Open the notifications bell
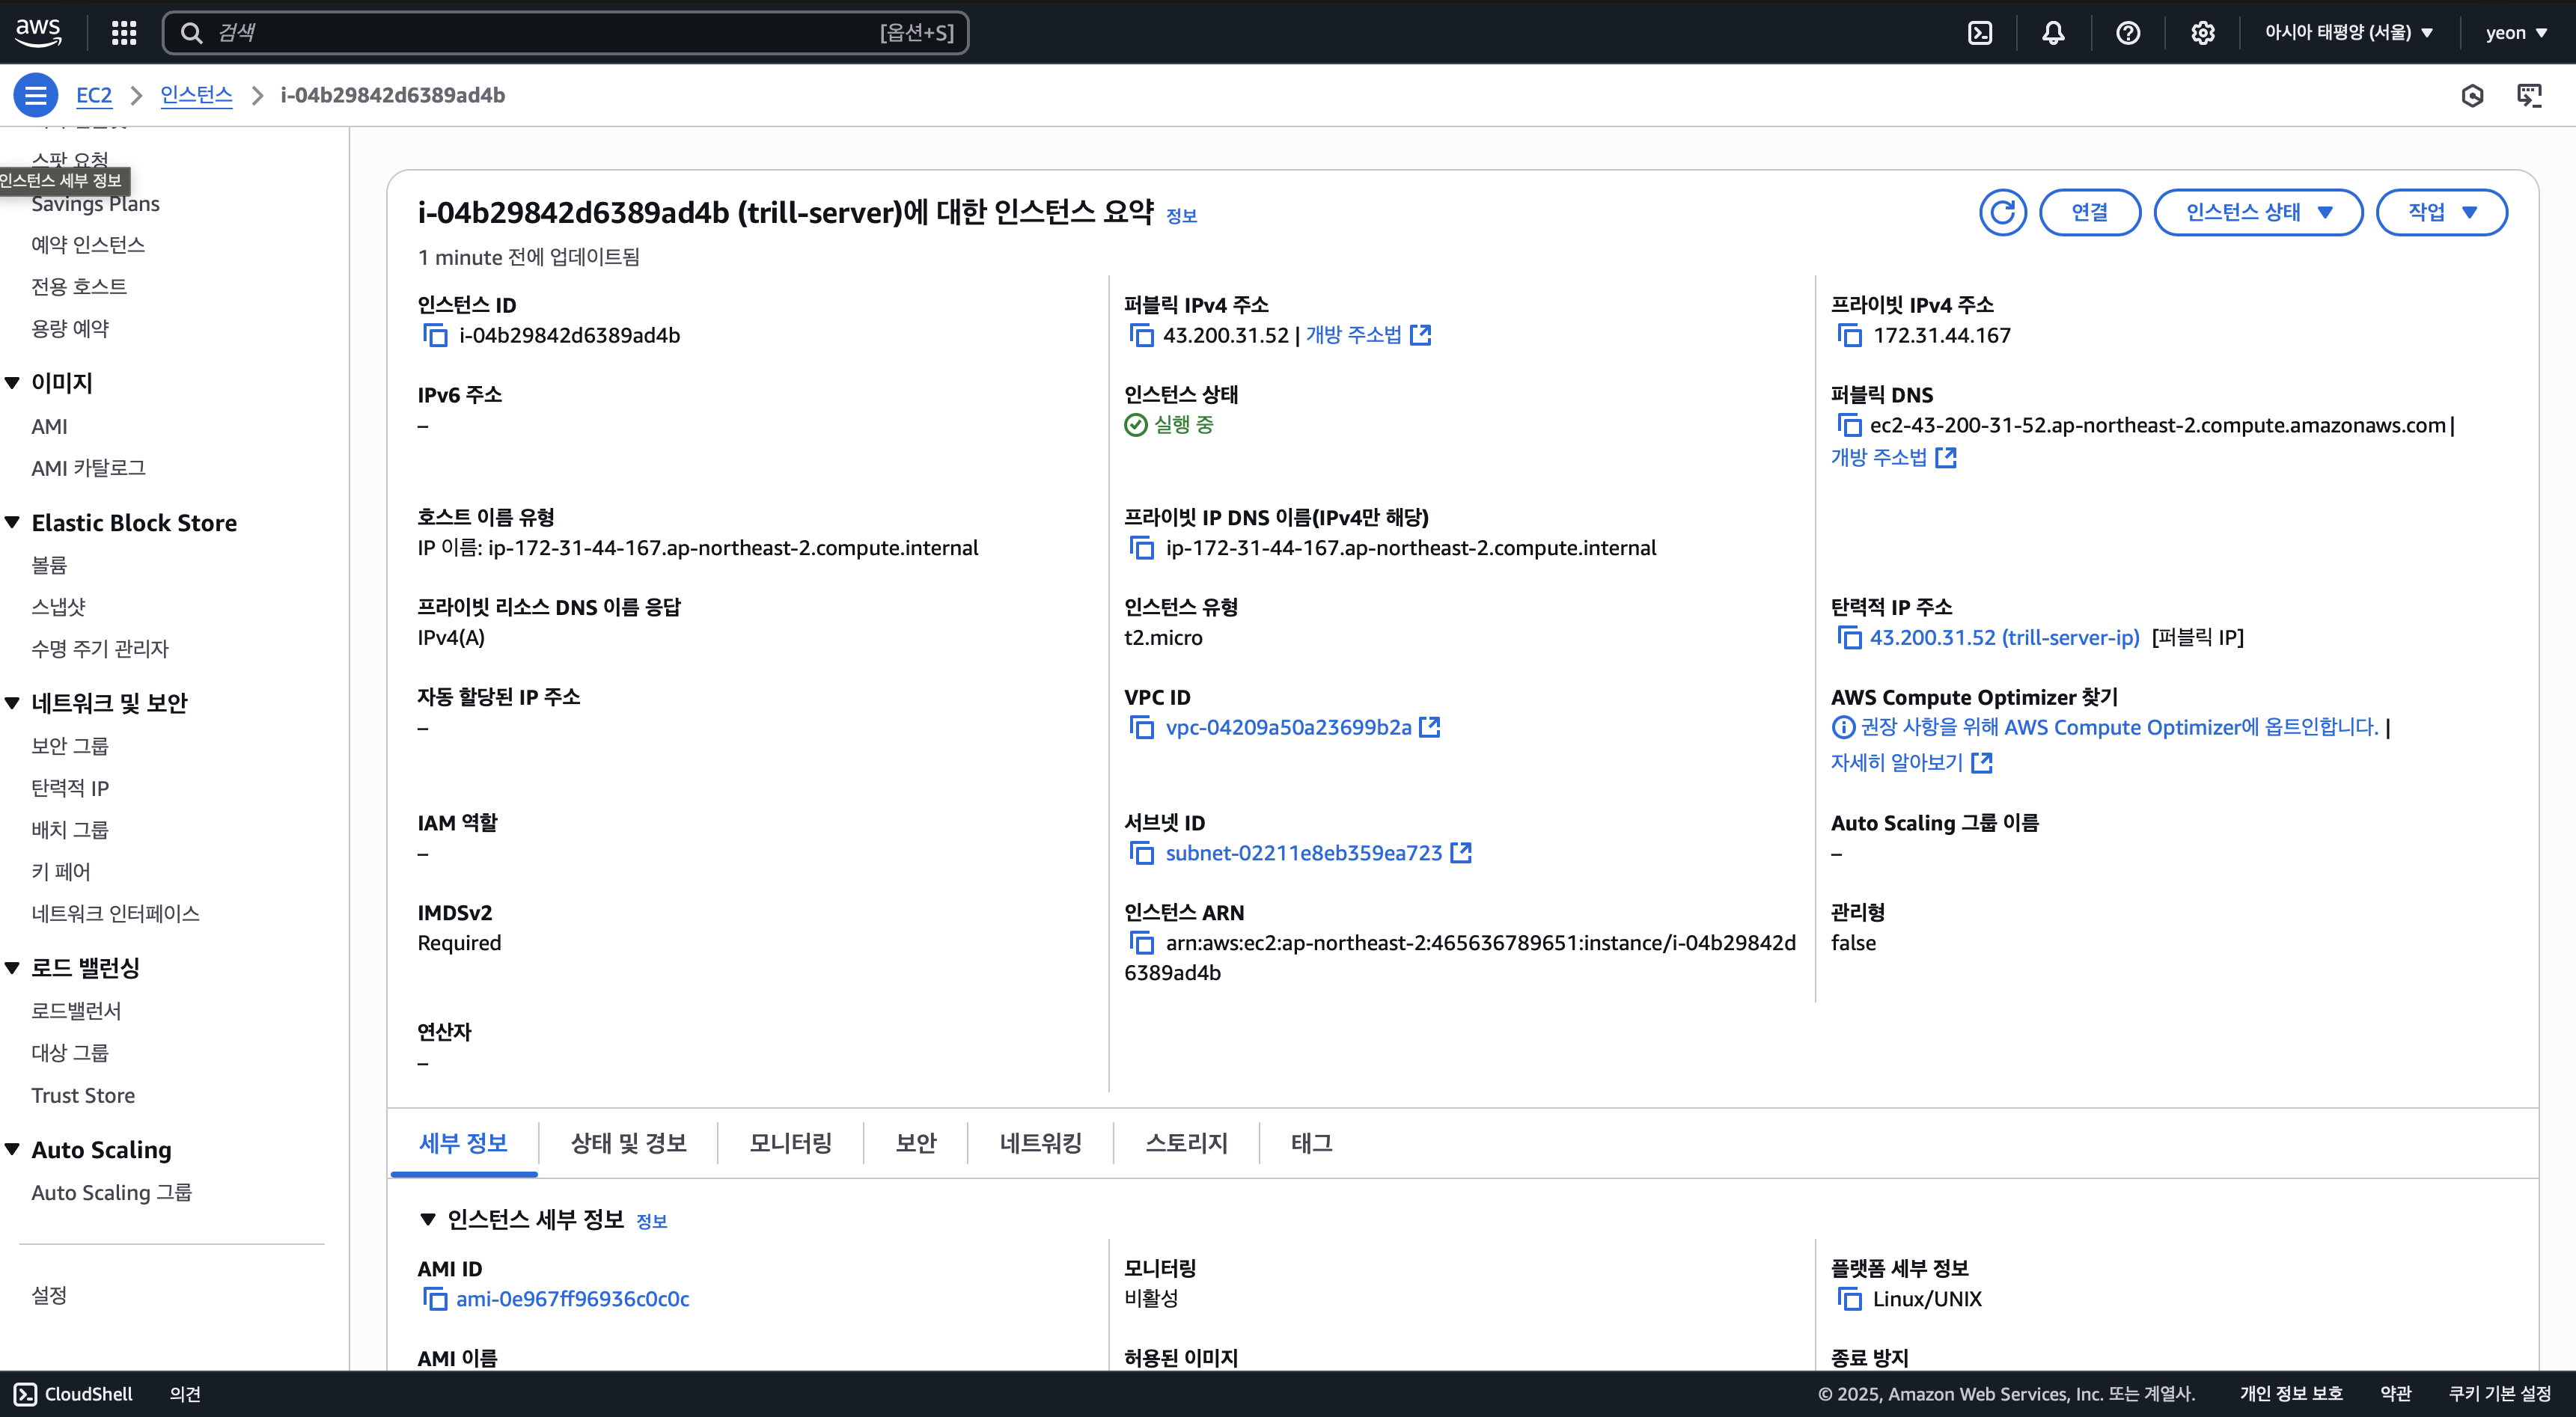This screenshot has width=2576, height=1417. (2053, 33)
